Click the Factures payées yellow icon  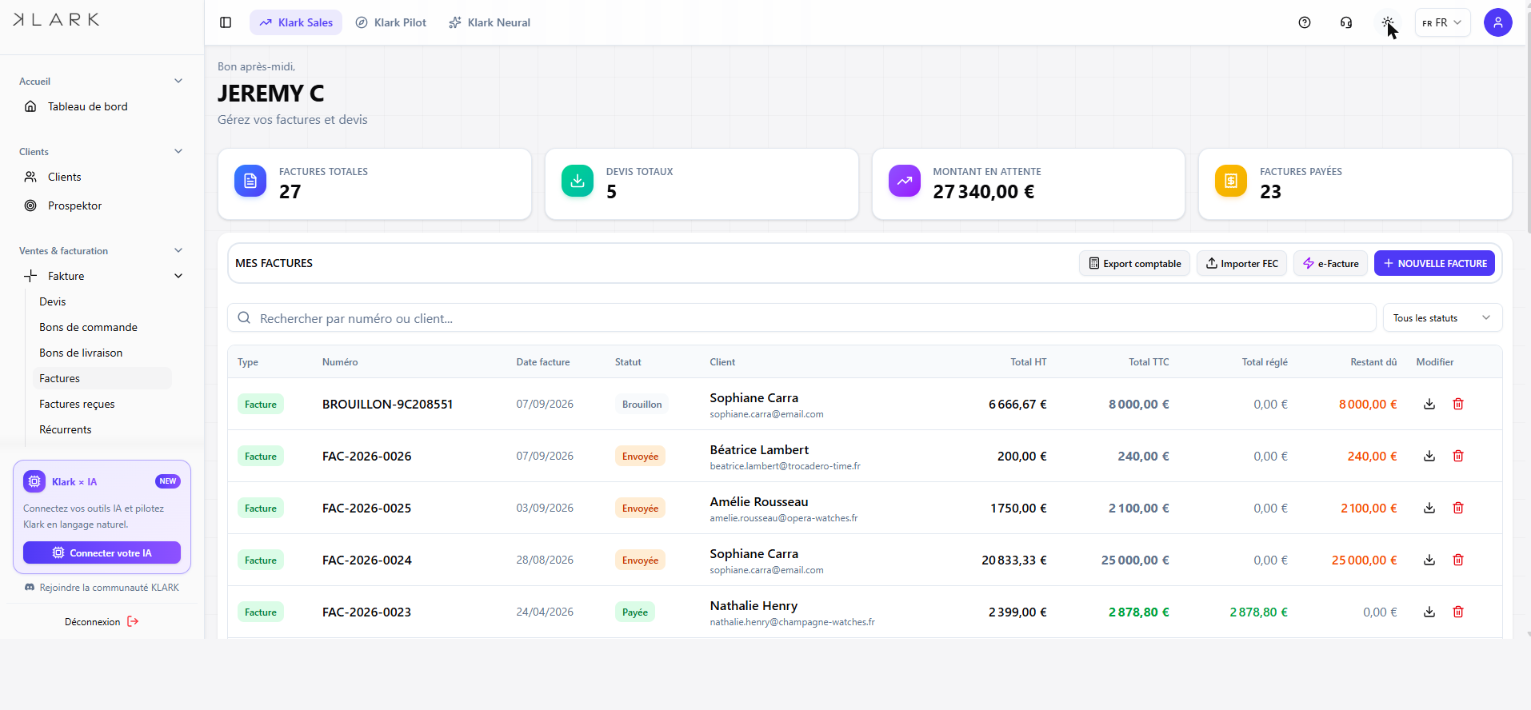tap(1231, 181)
